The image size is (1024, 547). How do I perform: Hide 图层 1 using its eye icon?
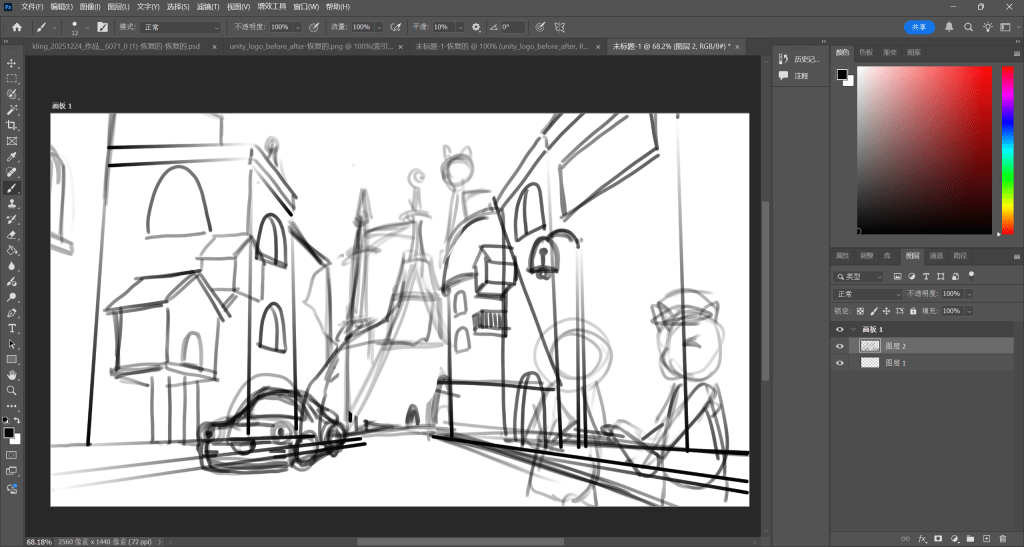coord(840,364)
